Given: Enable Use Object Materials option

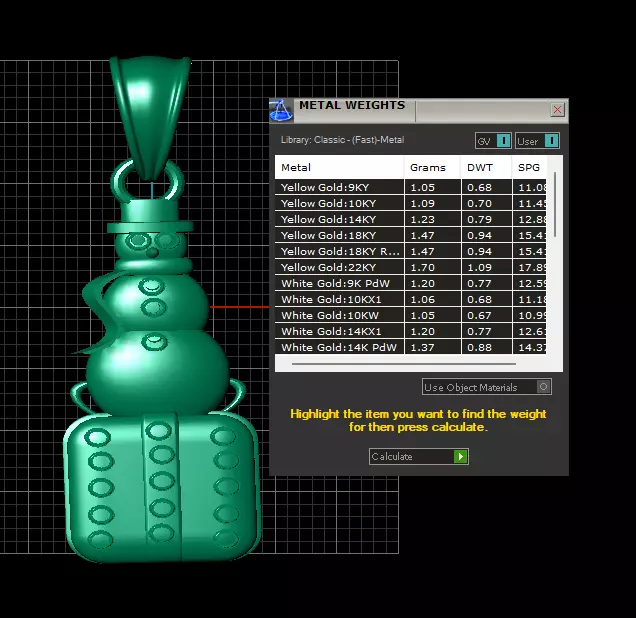Looking at the screenshot, I should 486,387.
